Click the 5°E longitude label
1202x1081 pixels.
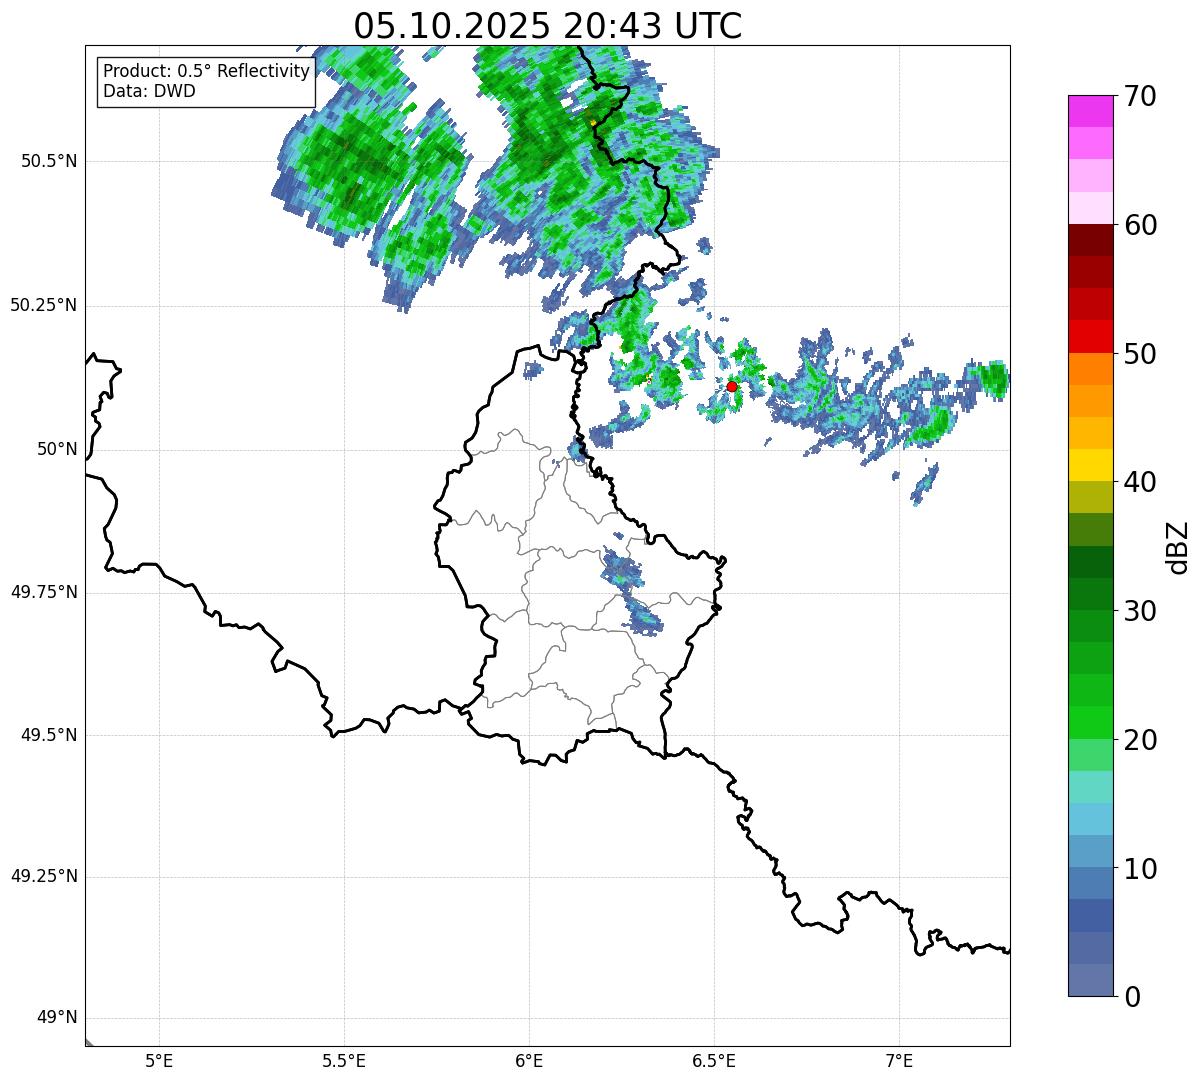pyautogui.click(x=159, y=1061)
